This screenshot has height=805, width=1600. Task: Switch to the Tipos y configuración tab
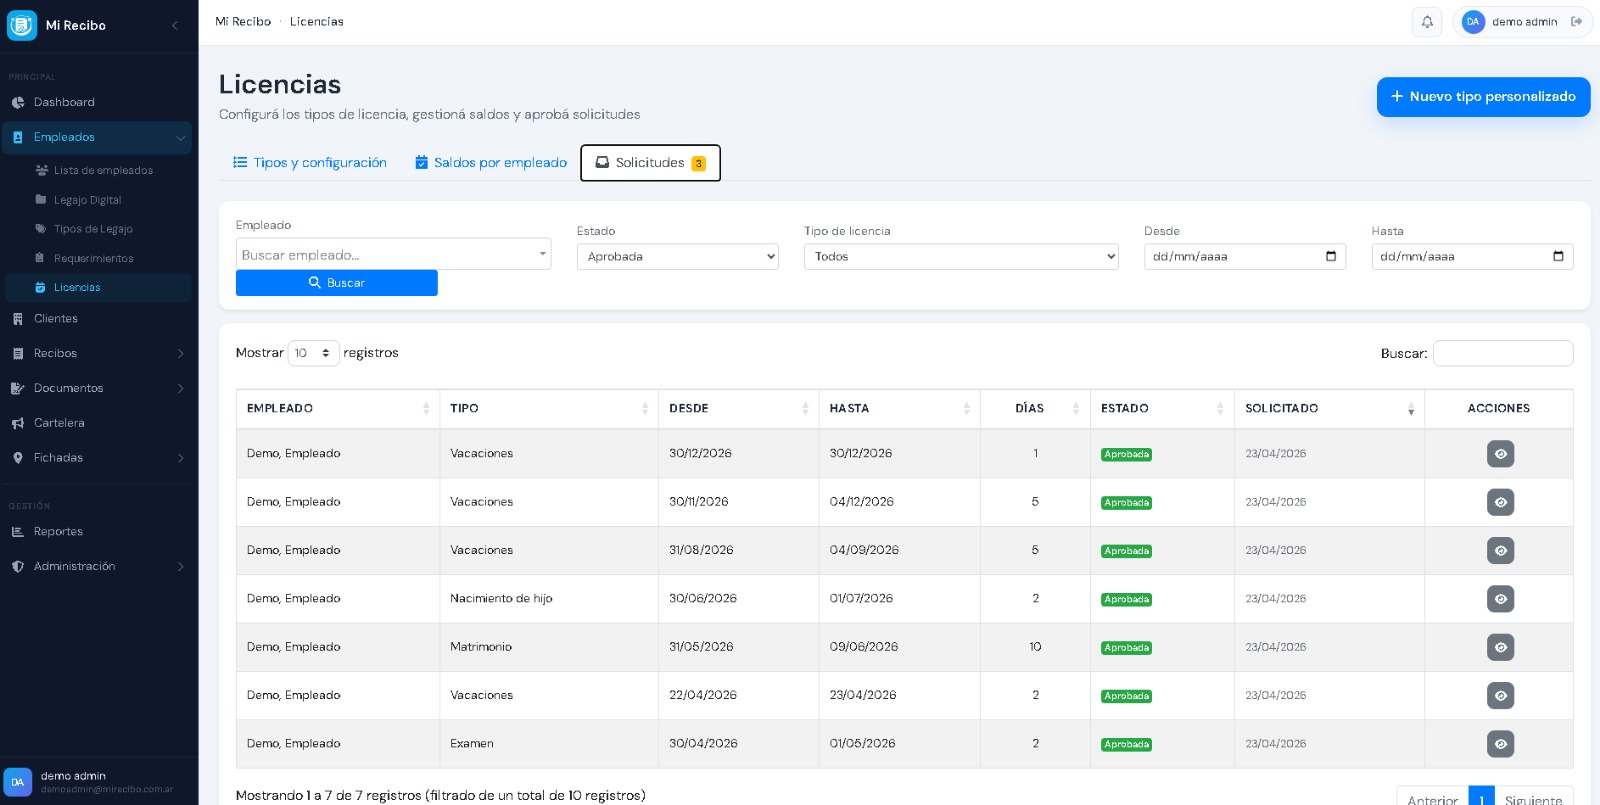tap(310, 163)
